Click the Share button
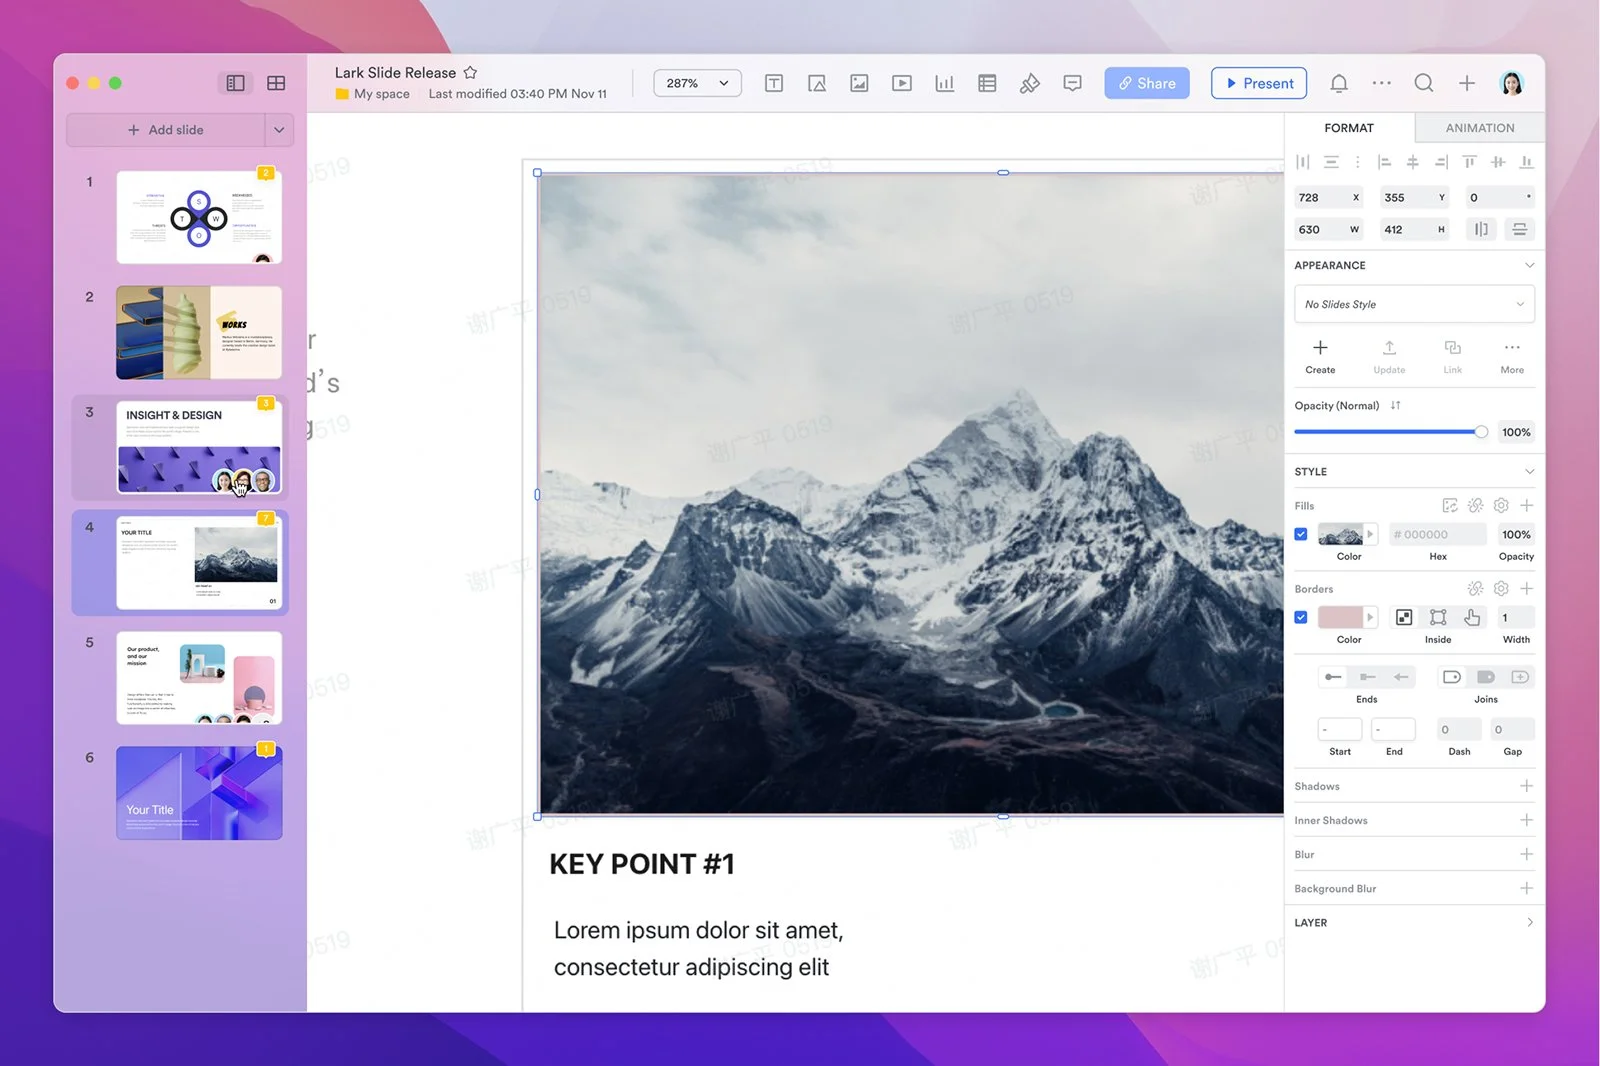1600x1066 pixels. click(1147, 83)
